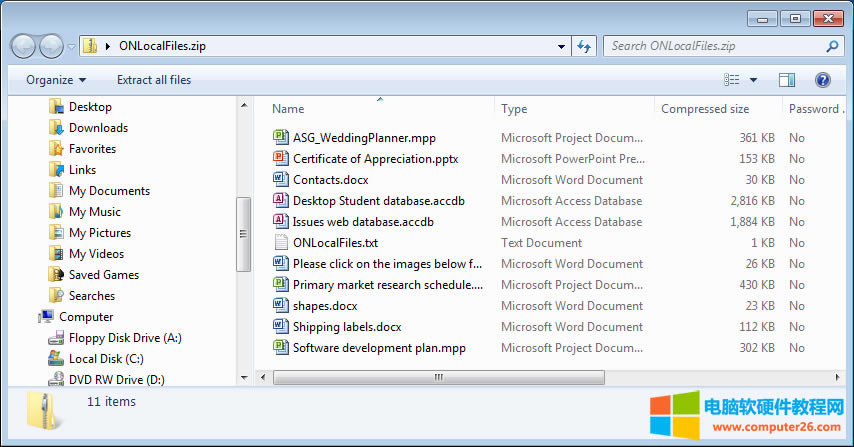Open the address bar history dropdown

(x=561, y=46)
